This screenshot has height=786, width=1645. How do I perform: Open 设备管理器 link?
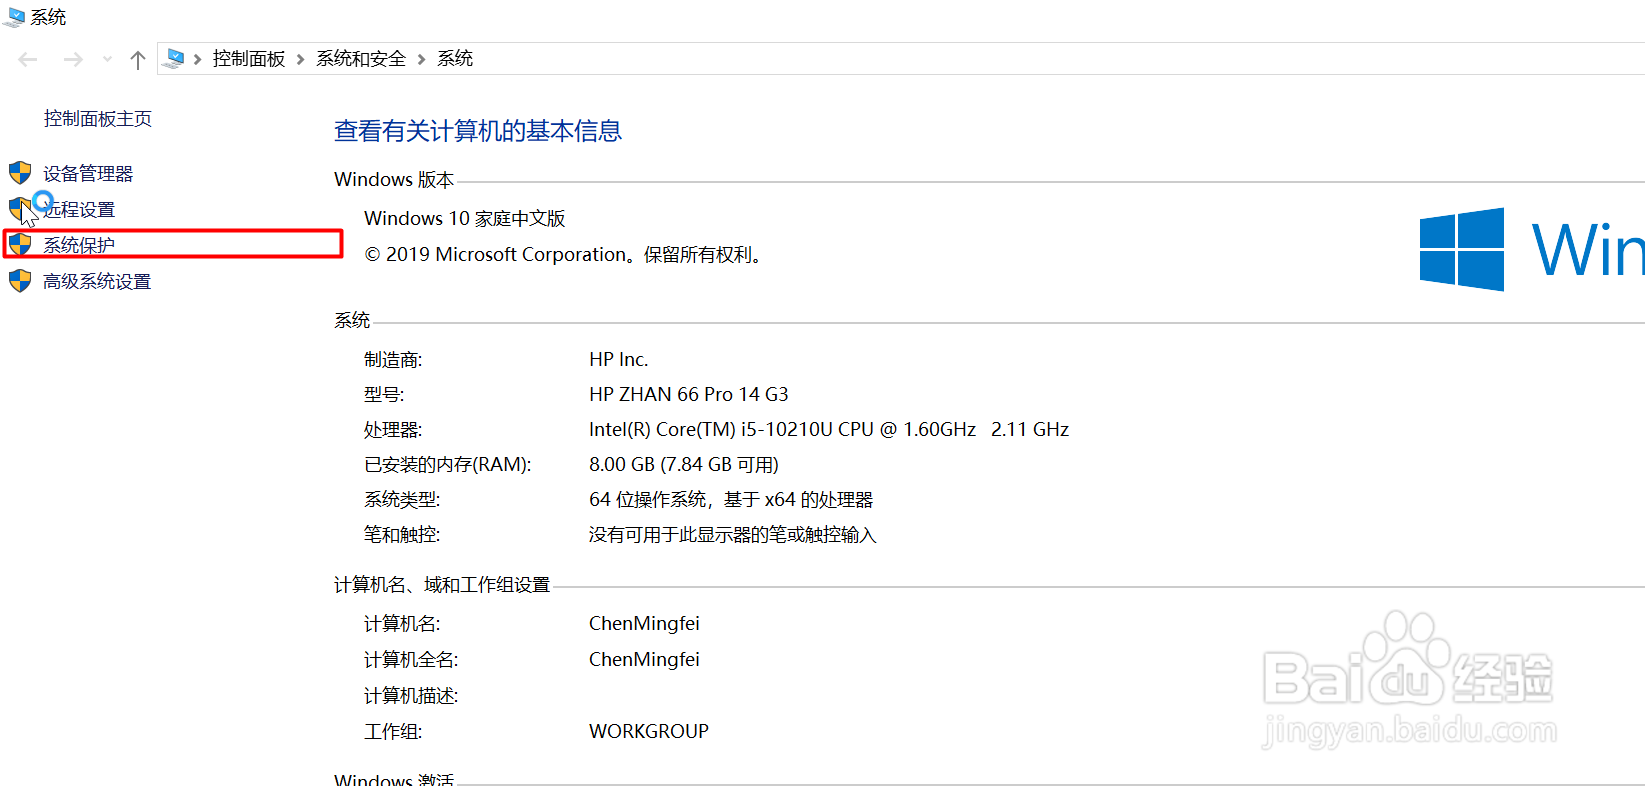tap(88, 174)
